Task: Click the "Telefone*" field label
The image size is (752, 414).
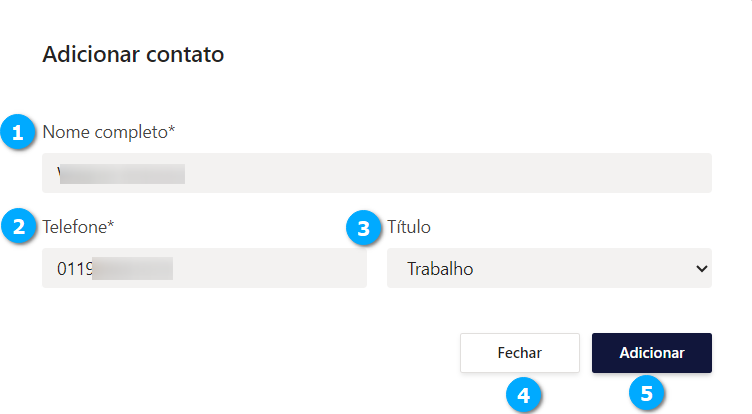Action: point(78,226)
